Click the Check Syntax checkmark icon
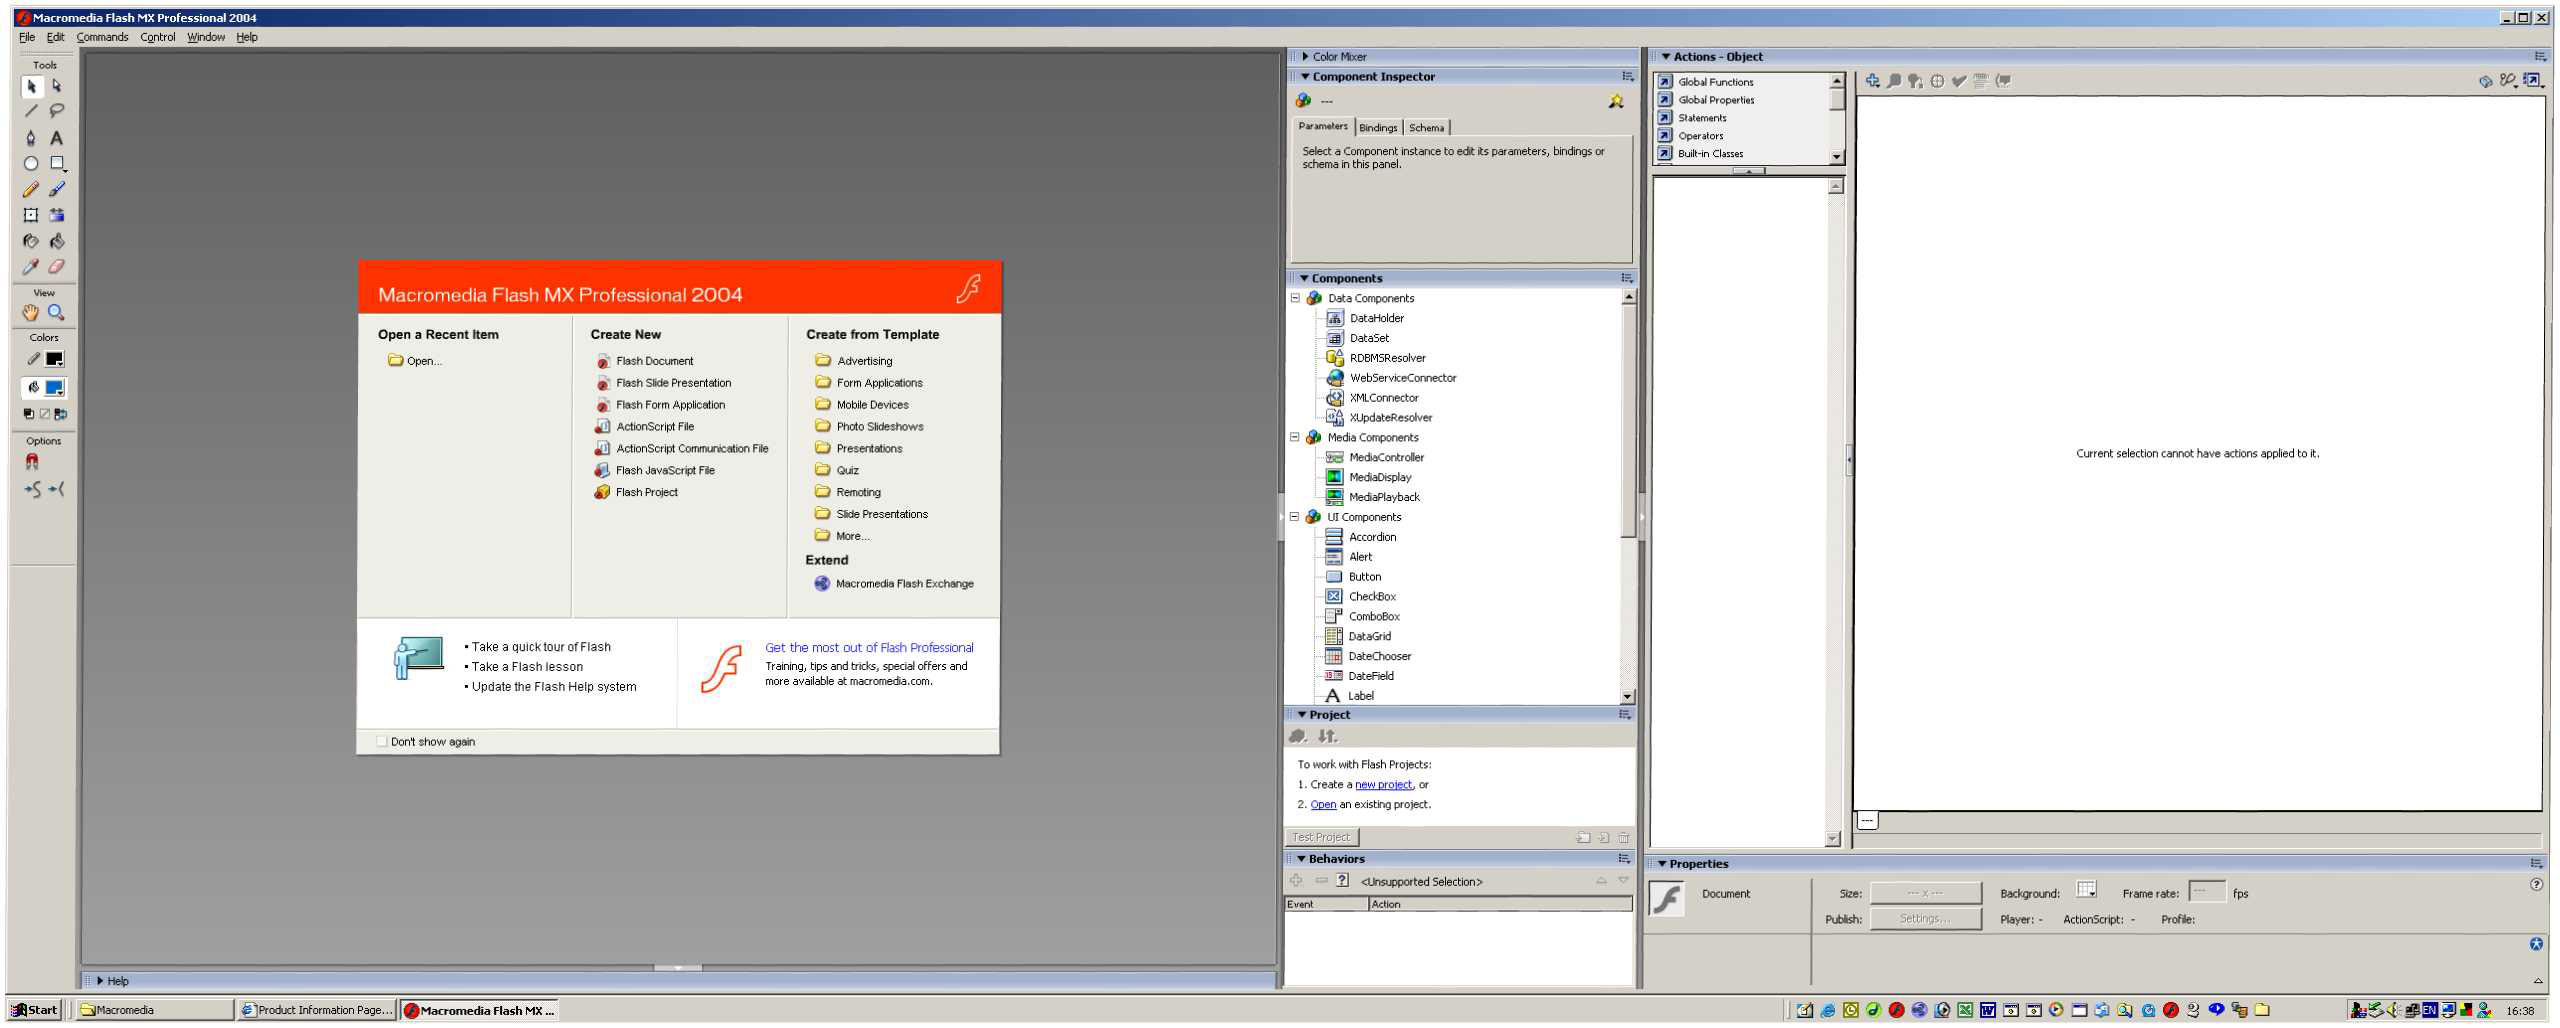2560x1028 pixels. point(1959,81)
